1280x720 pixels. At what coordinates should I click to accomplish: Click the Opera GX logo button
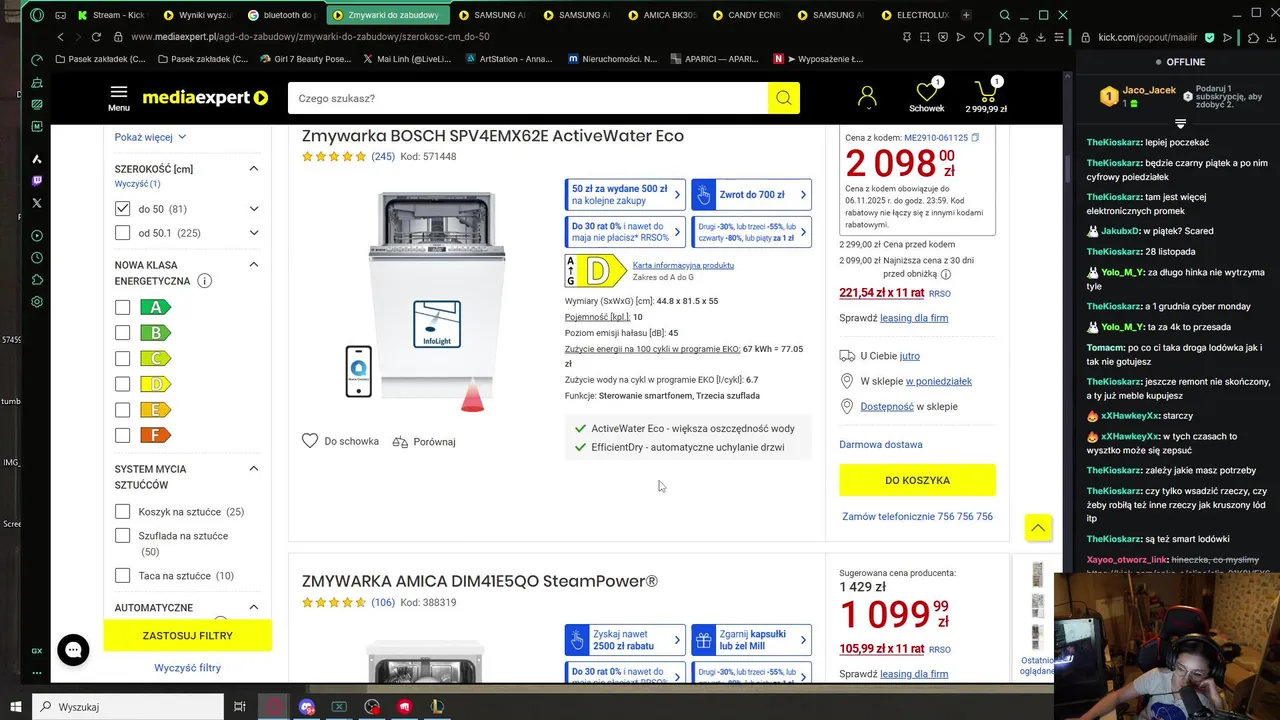[x=37, y=15]
